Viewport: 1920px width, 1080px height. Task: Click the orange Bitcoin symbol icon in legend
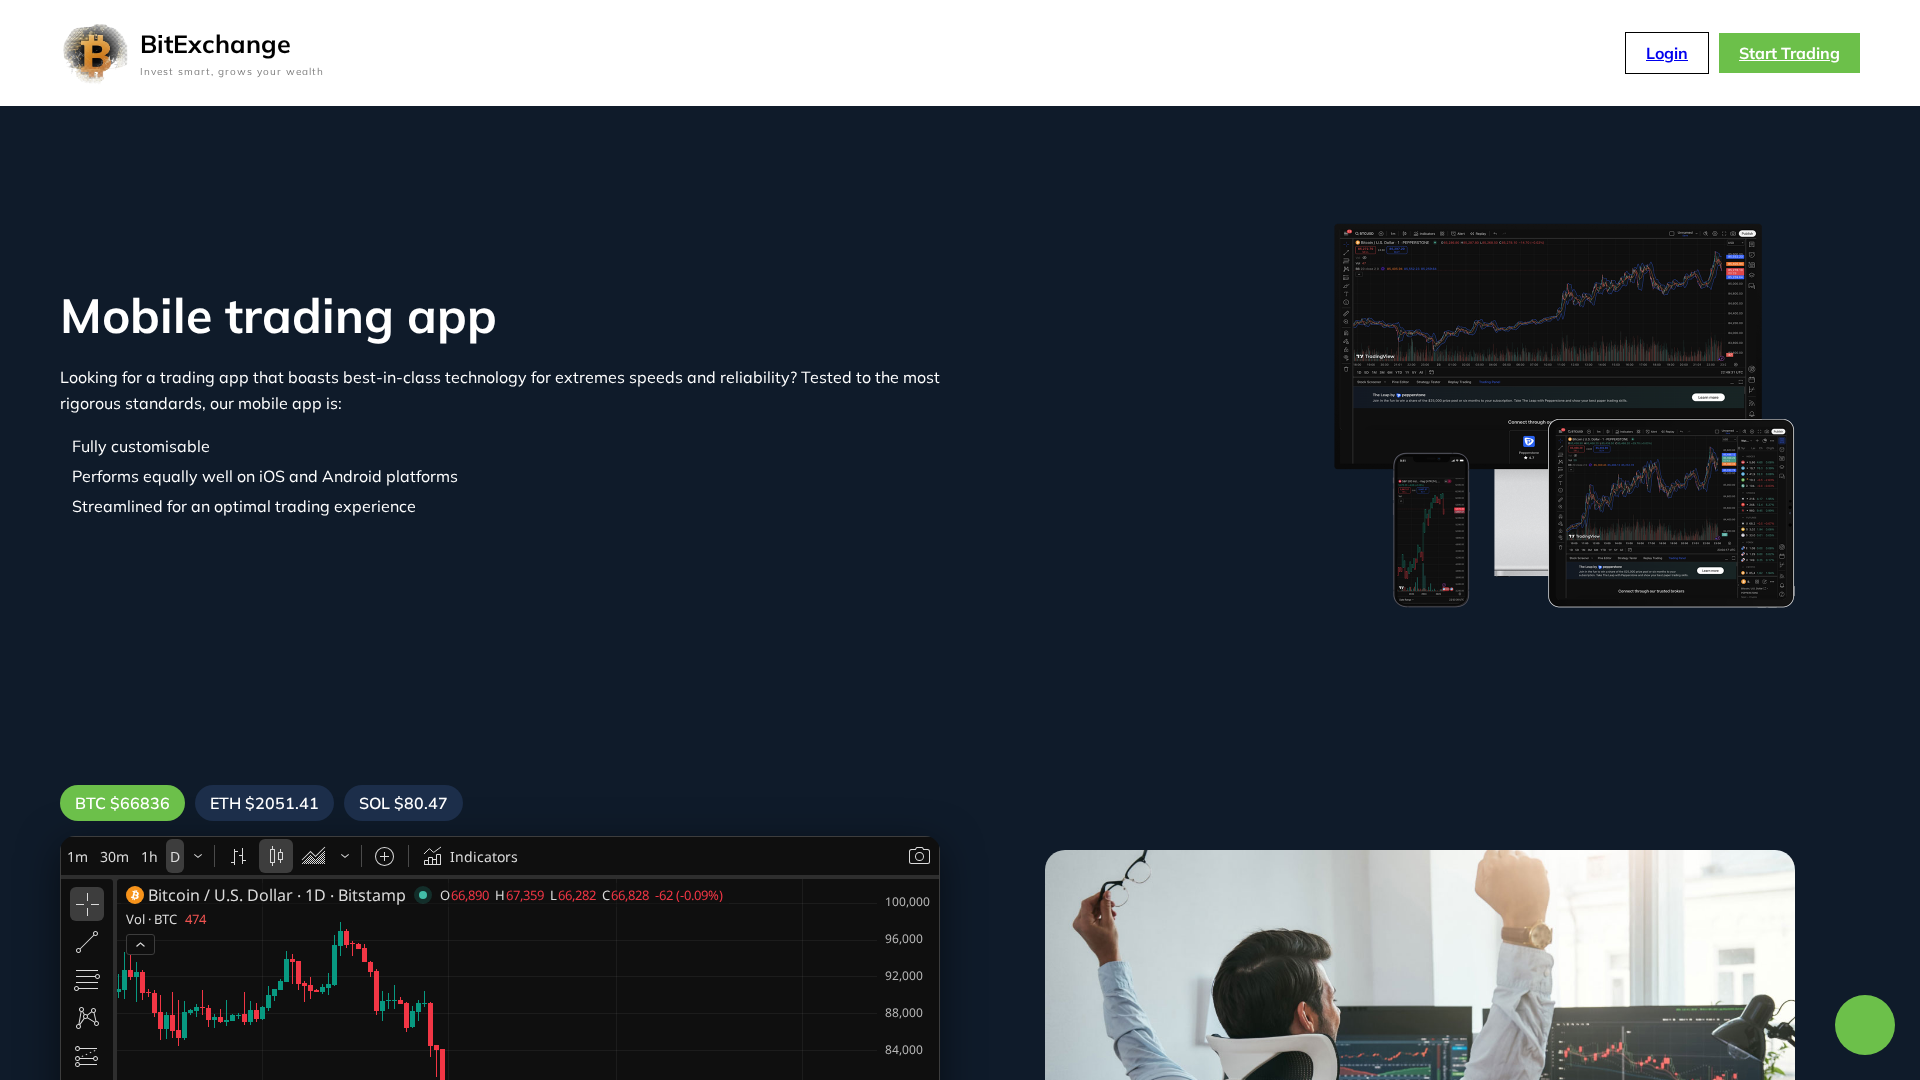pos(135,895)
